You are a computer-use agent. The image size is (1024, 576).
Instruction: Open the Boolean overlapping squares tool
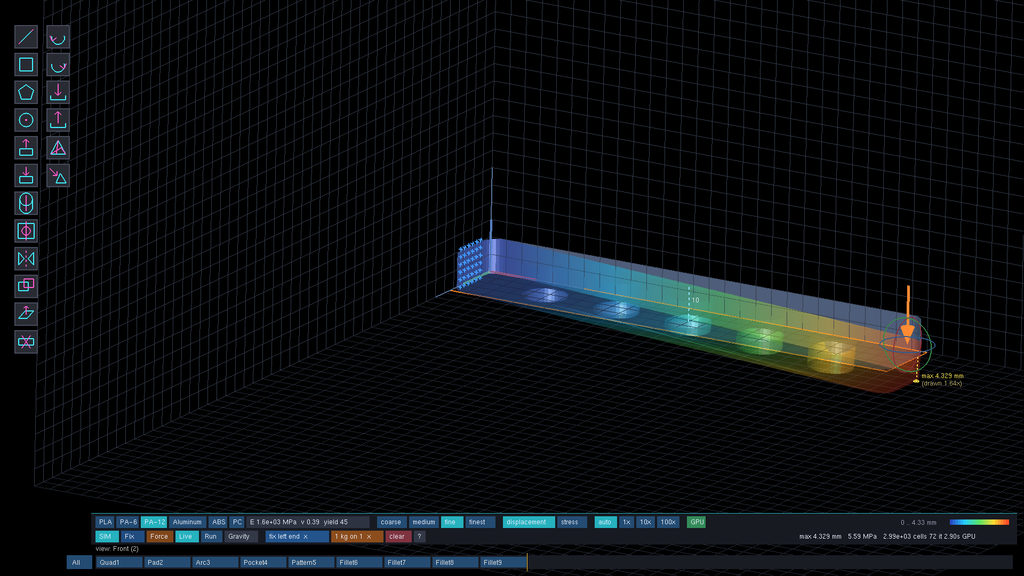pos(26,286)
